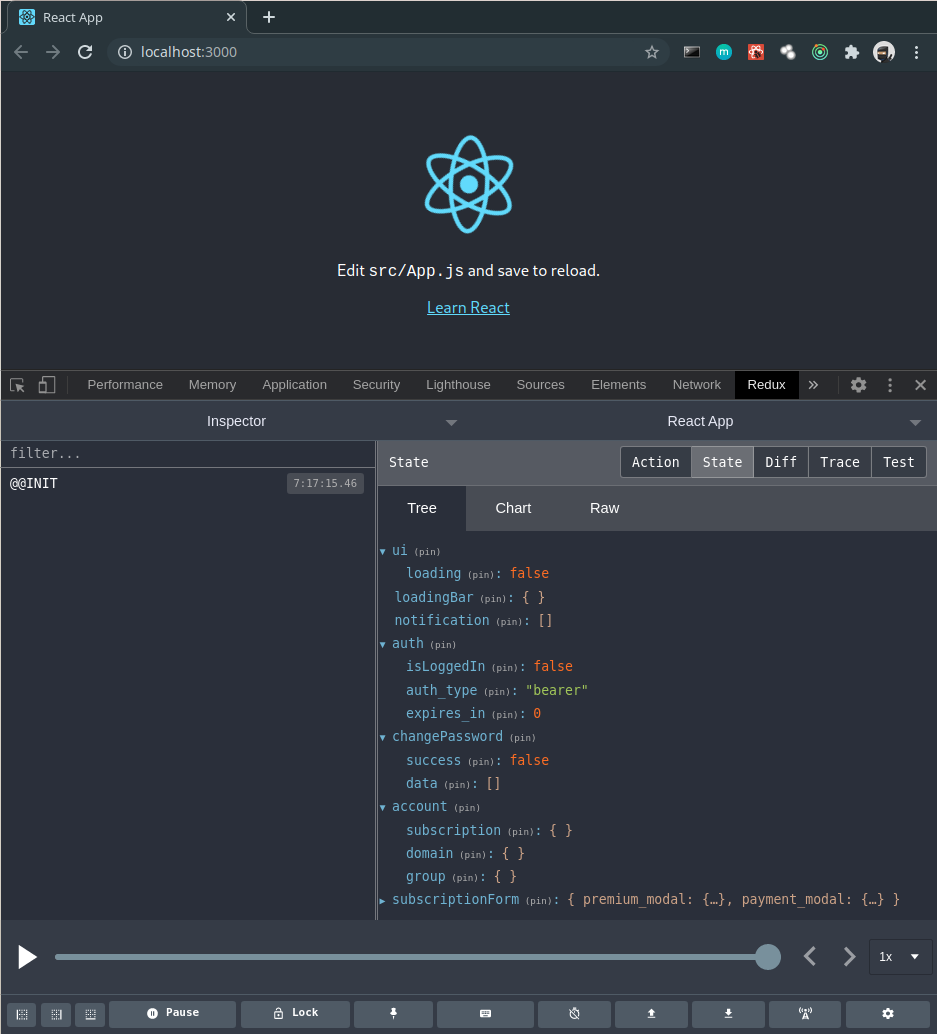Dock Redux monitor to the left

22,1014
